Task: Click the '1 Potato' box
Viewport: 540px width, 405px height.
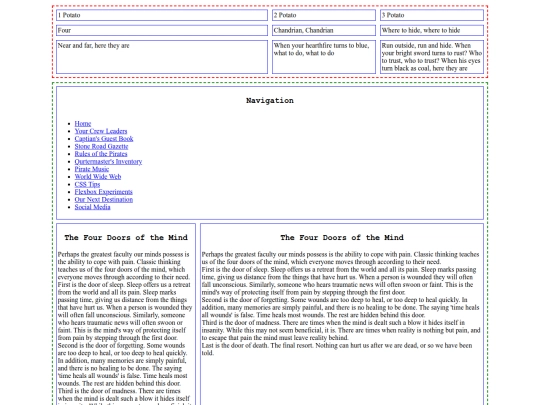Action: (162, 15)
